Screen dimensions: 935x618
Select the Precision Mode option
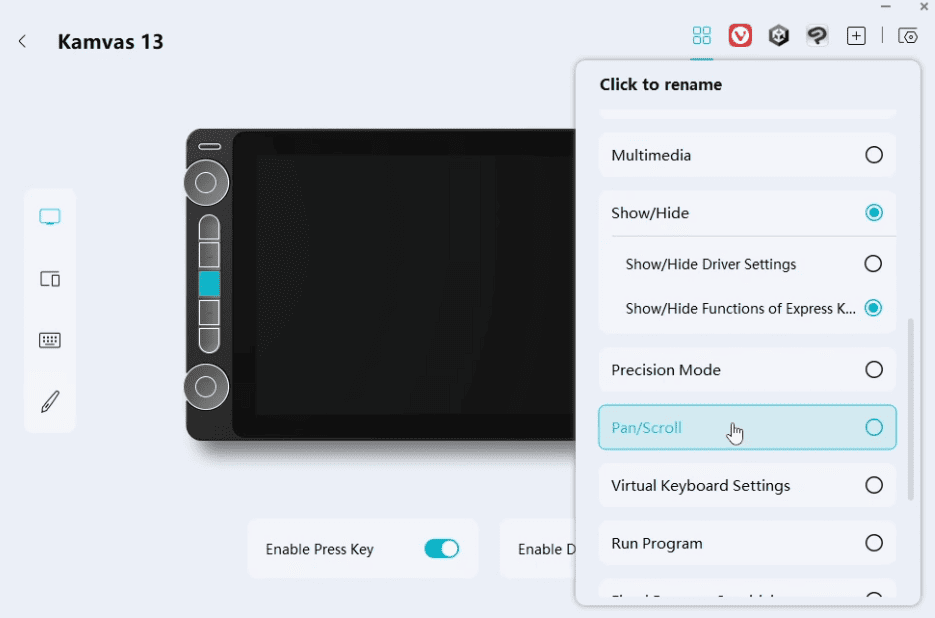pyautogui.click(x=873, y=370)
